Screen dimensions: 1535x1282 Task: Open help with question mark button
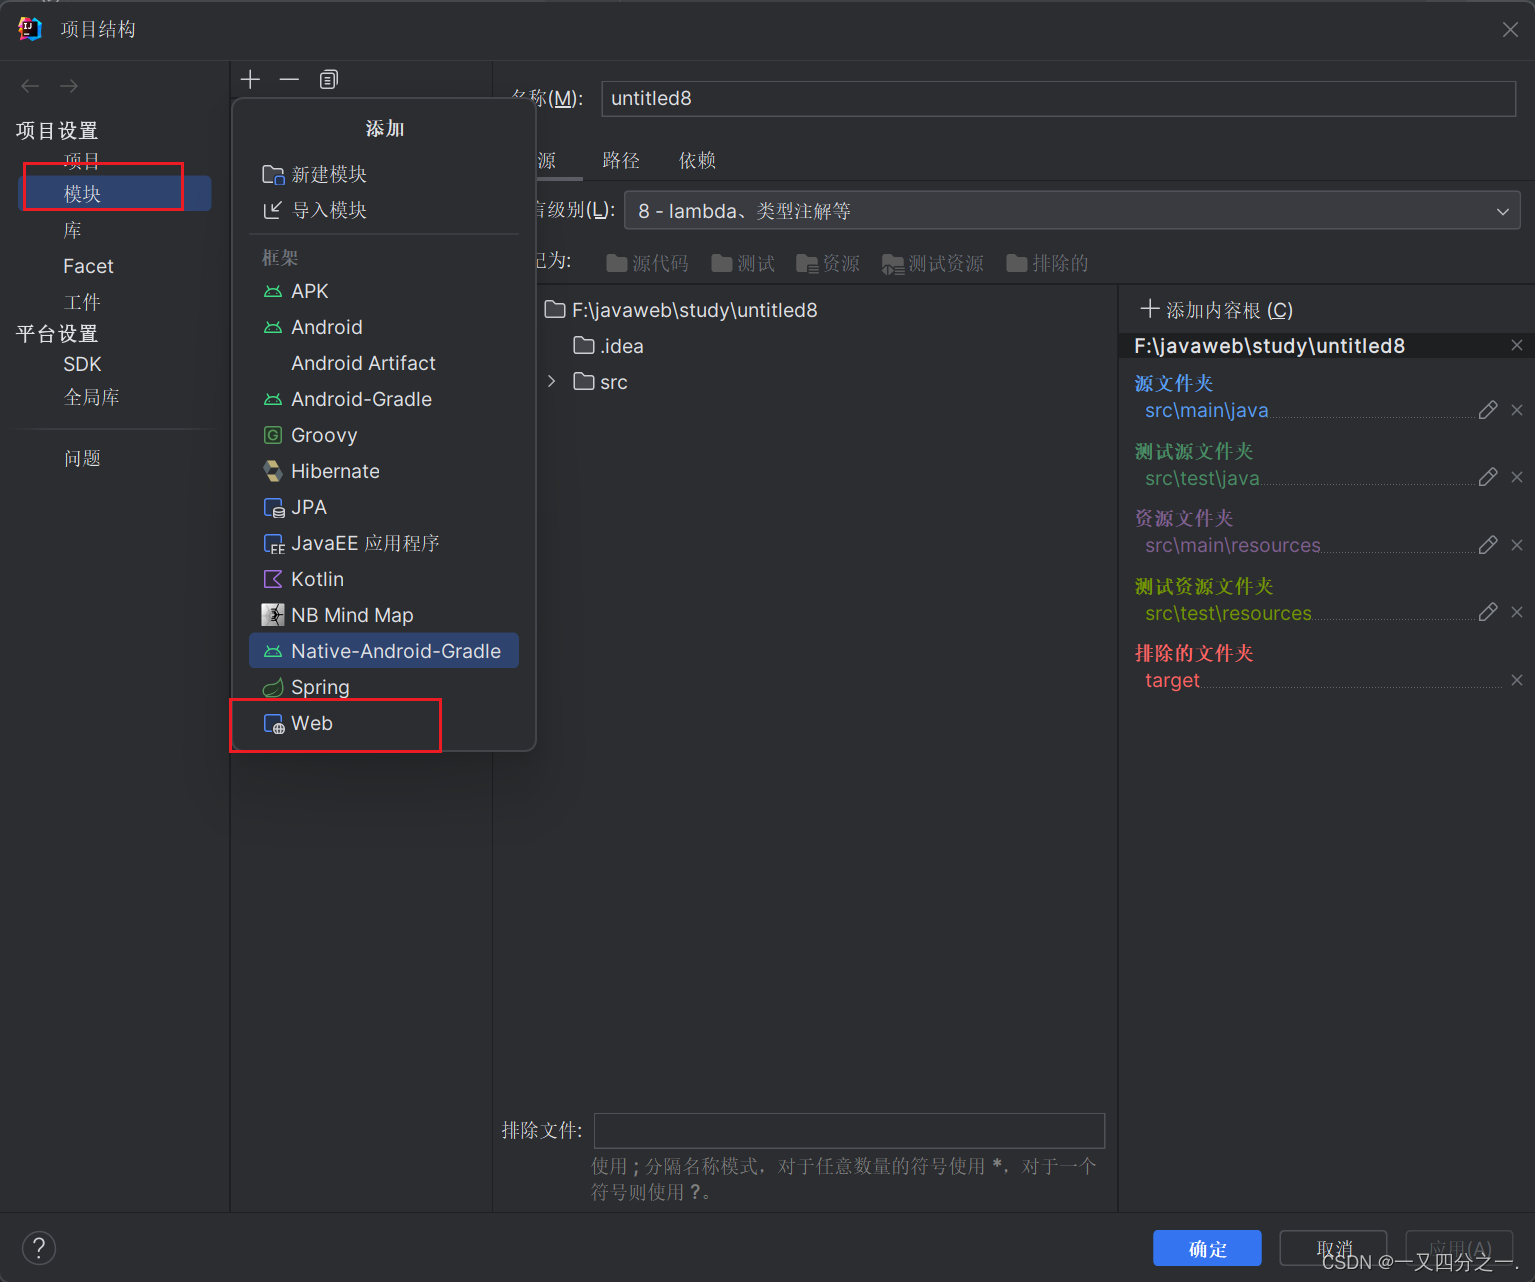click(38, 1248)
